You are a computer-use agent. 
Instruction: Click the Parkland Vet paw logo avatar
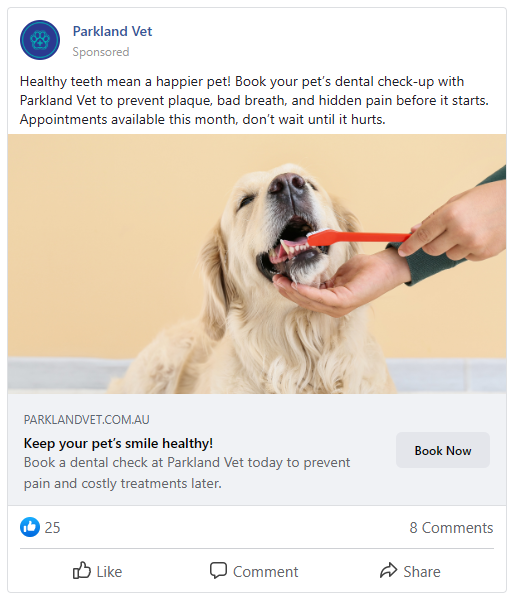coord(40,40)
